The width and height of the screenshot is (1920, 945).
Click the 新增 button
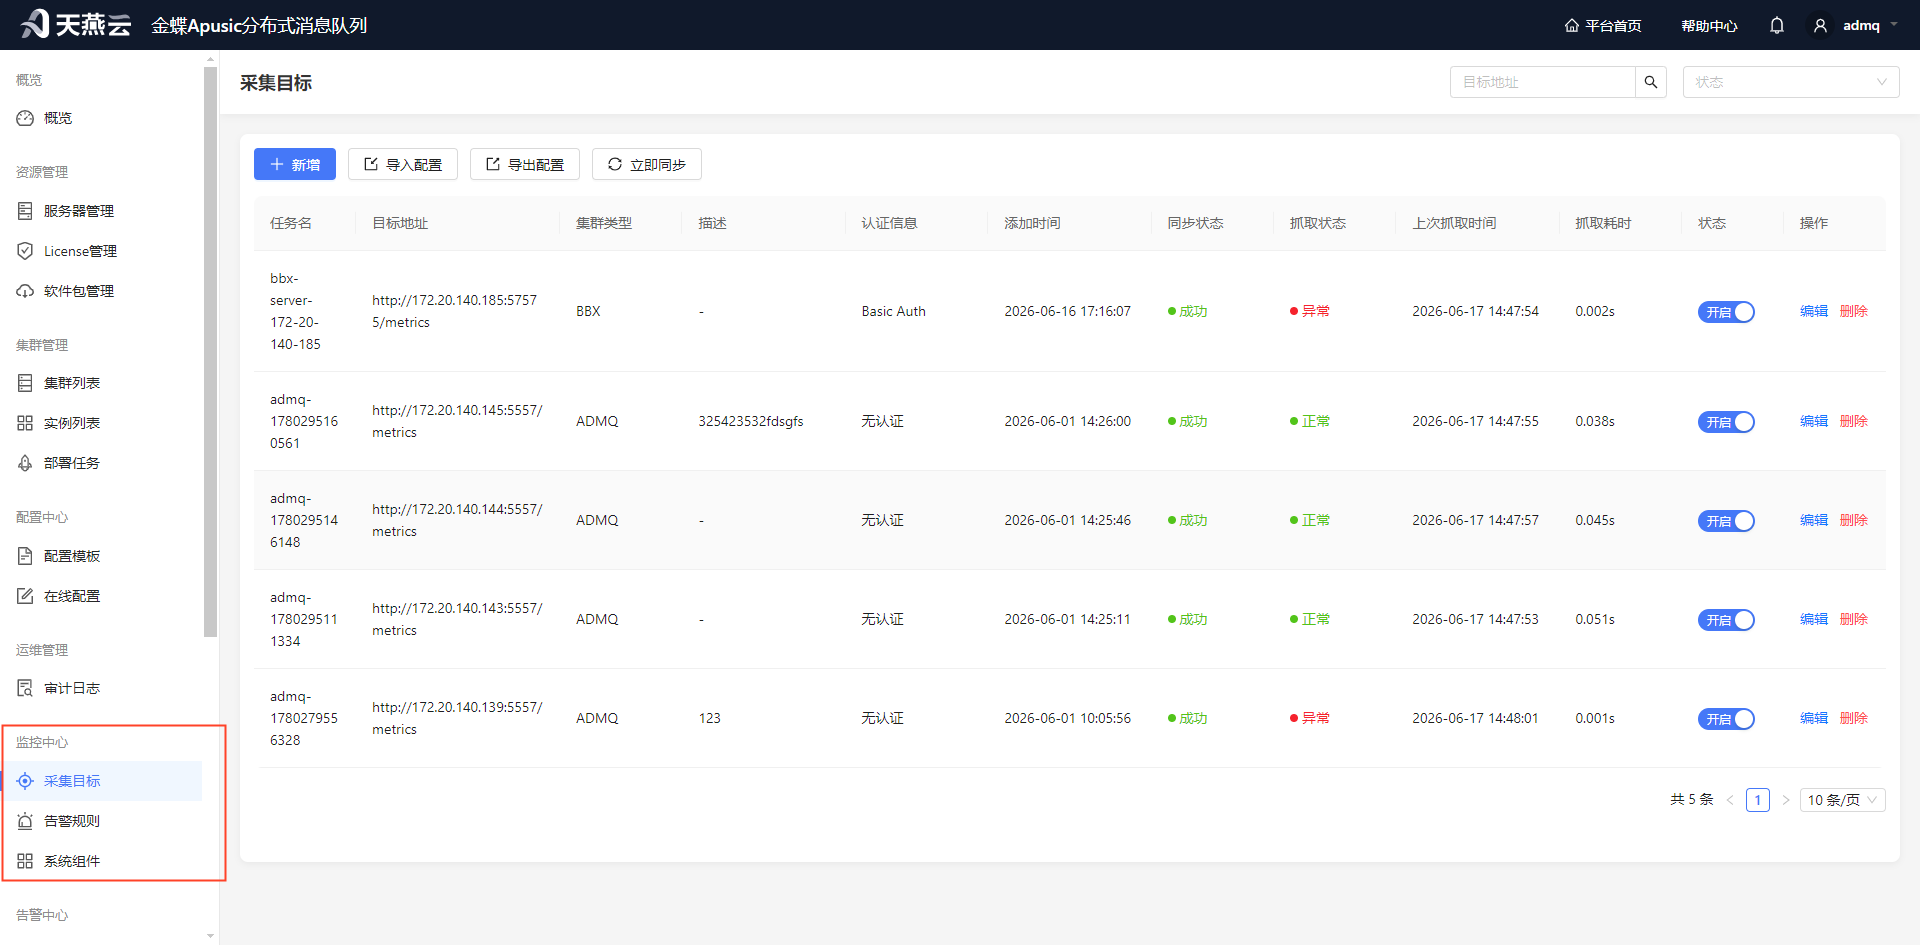(295, 164)
